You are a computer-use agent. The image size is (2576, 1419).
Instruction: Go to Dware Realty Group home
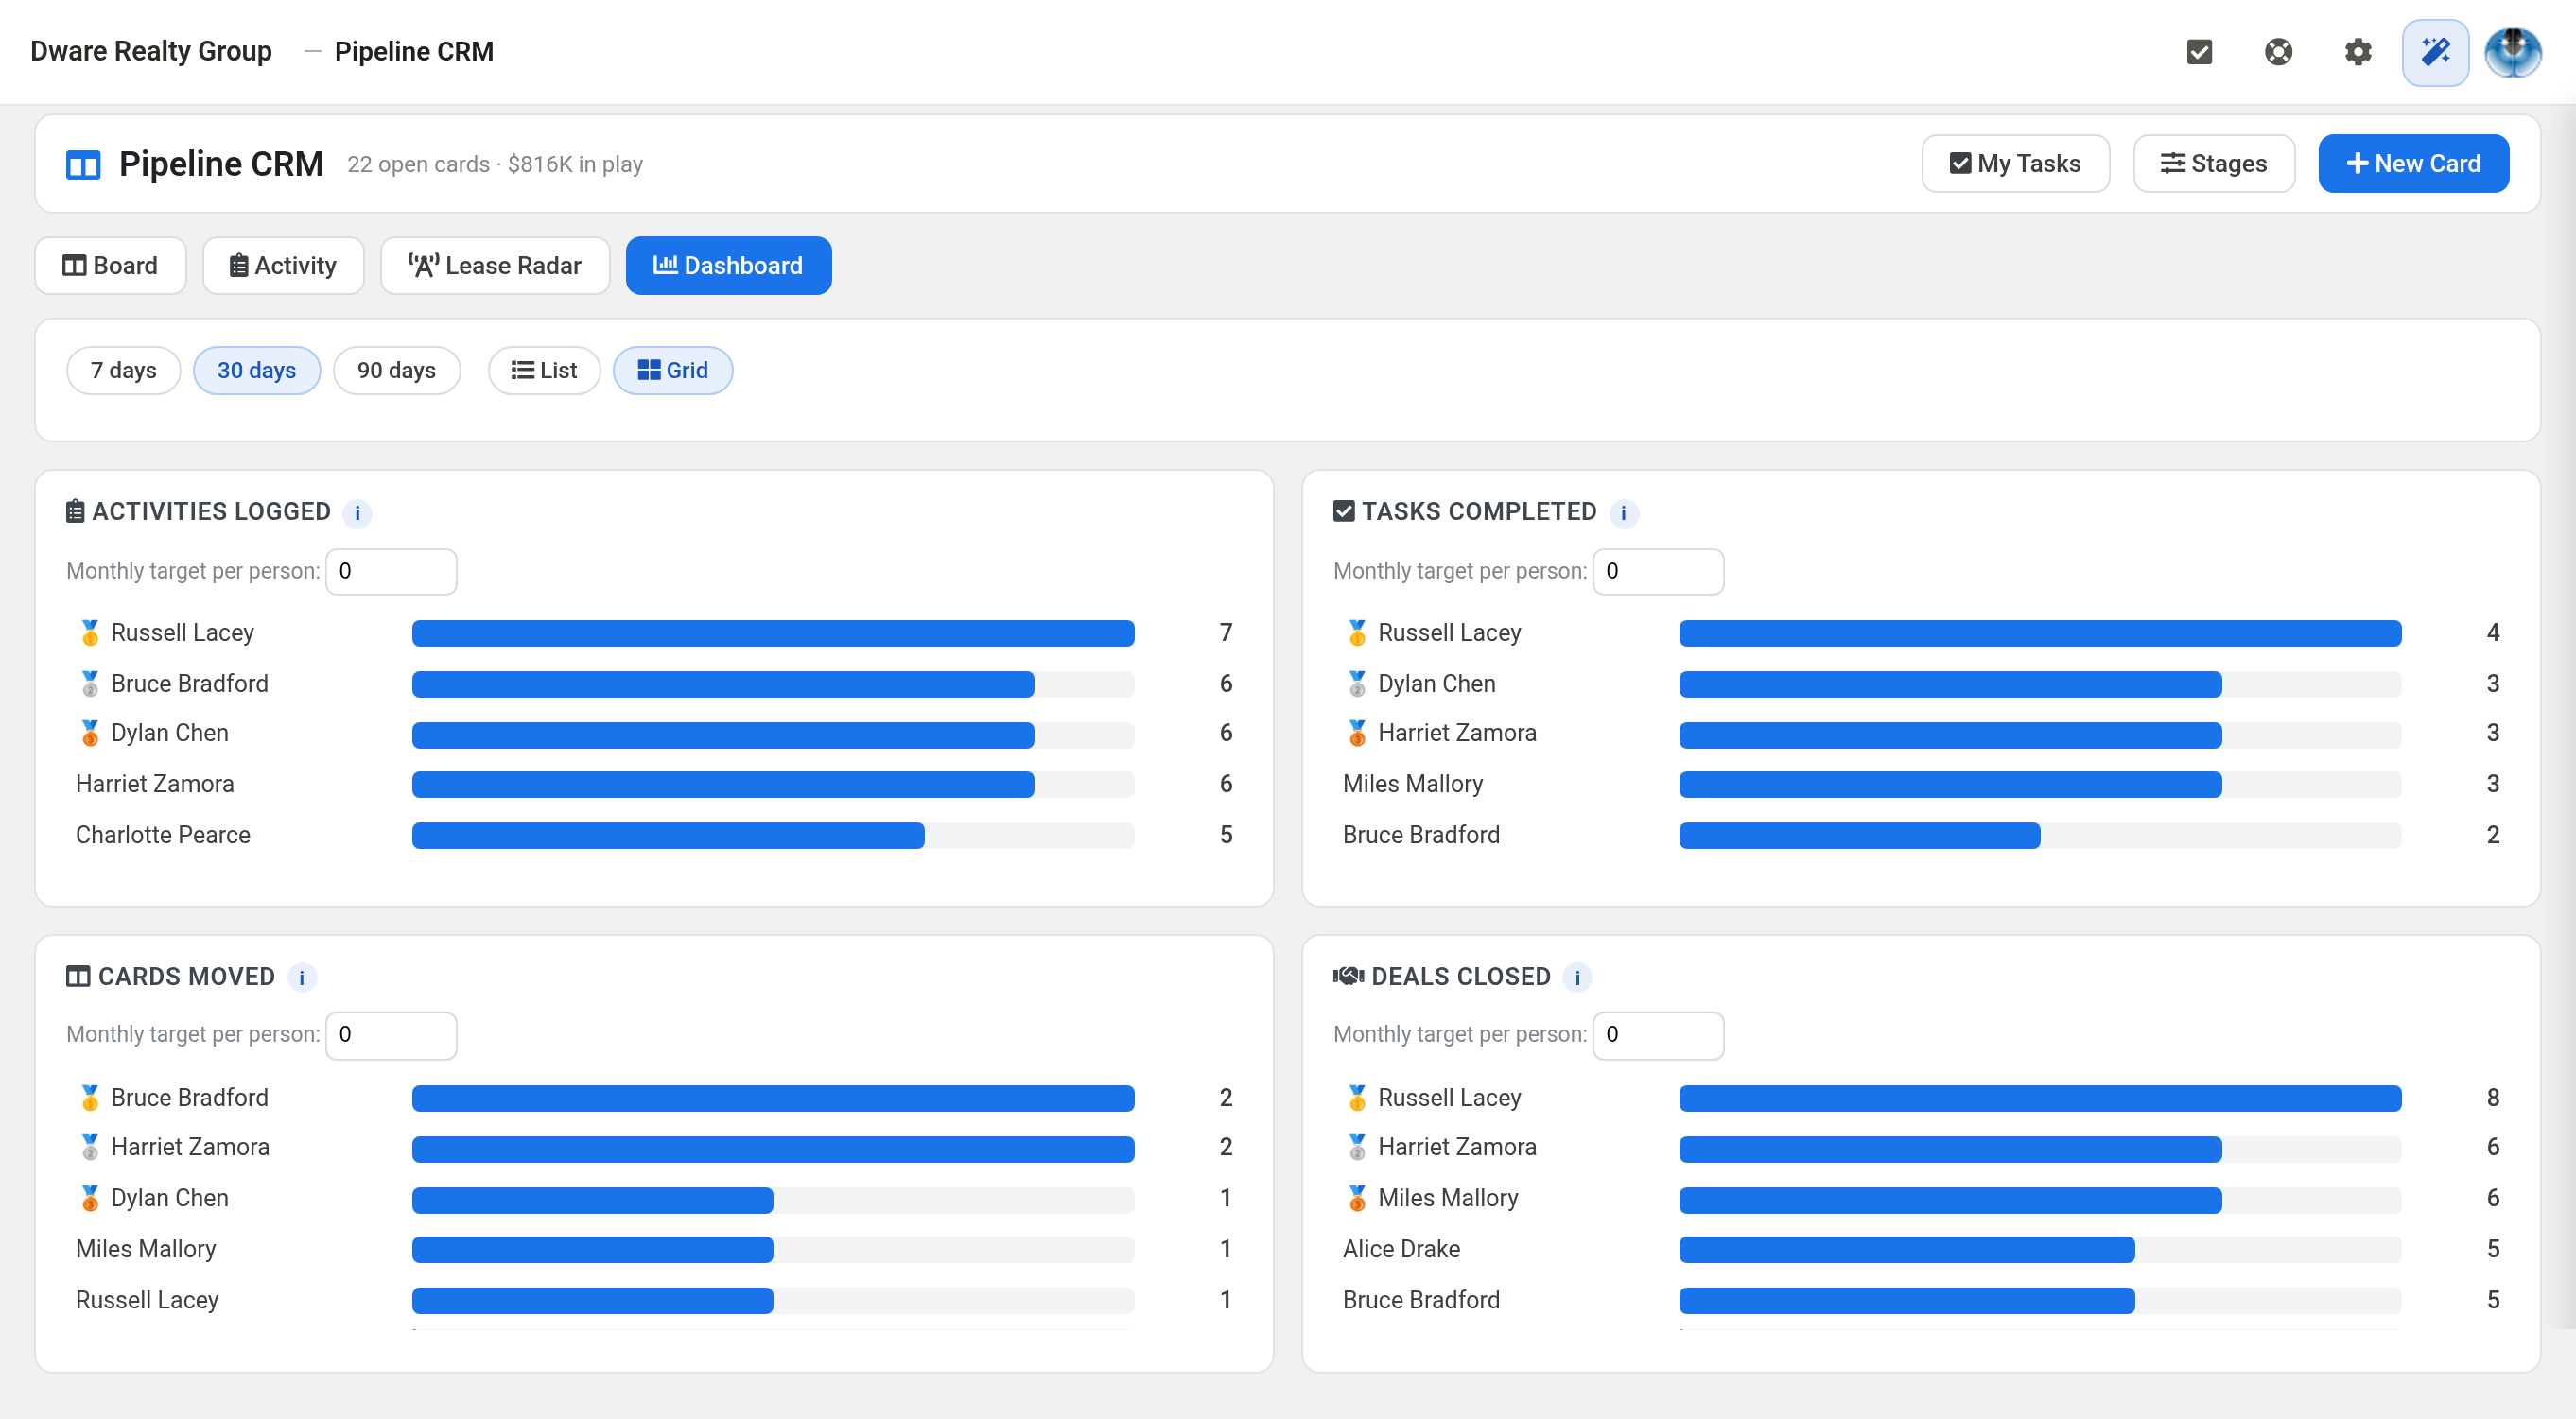[x=151, y=51]
